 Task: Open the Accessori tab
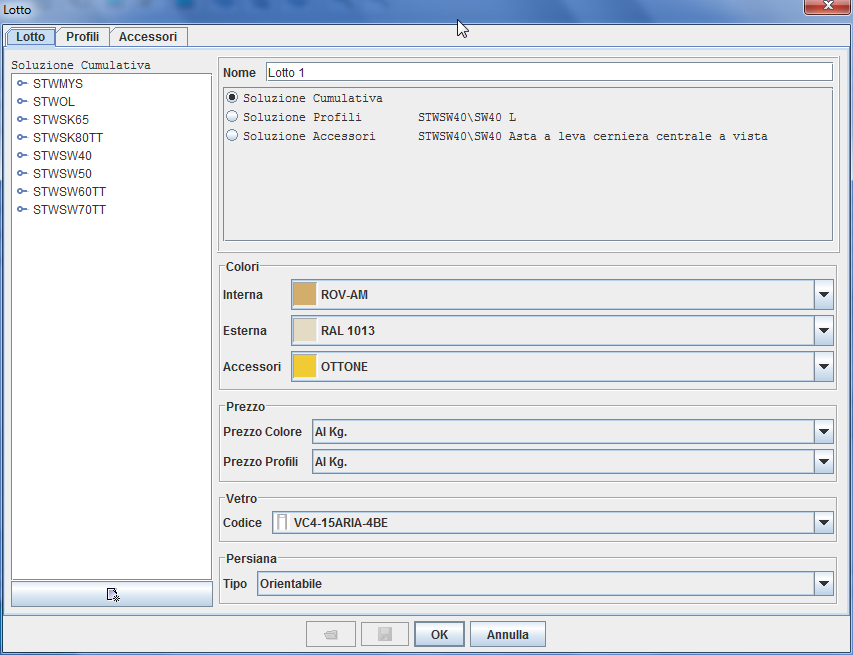click(148, 37)
